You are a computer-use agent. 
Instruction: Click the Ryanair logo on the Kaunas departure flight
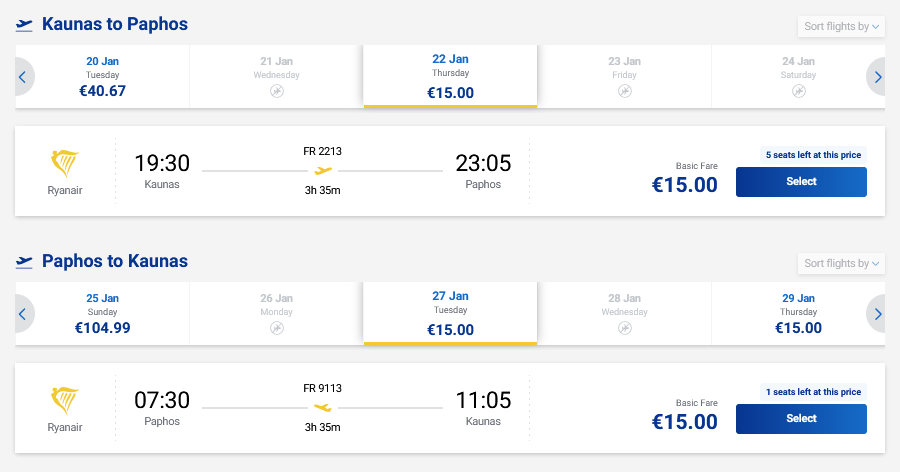tap(65, 164)
